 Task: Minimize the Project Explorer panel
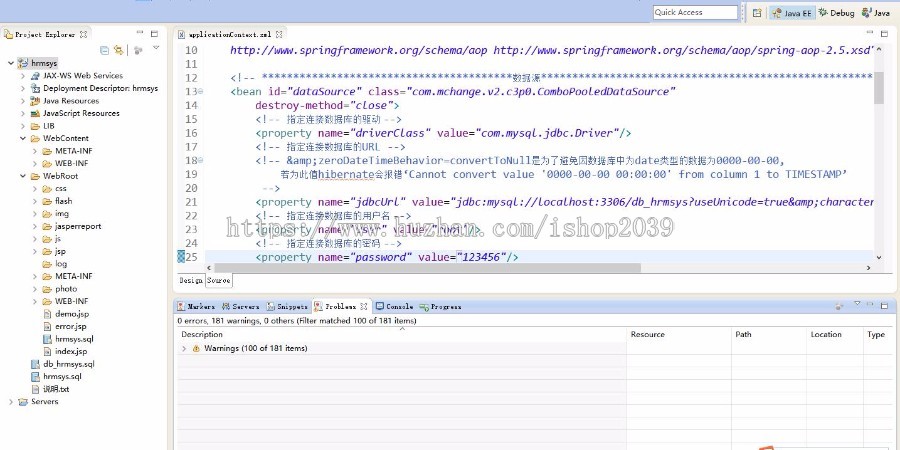140,33
